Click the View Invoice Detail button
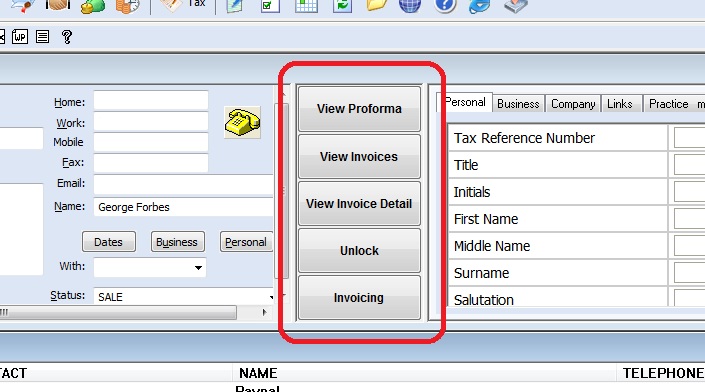This screenshot has height=392, width=705. 359,204
